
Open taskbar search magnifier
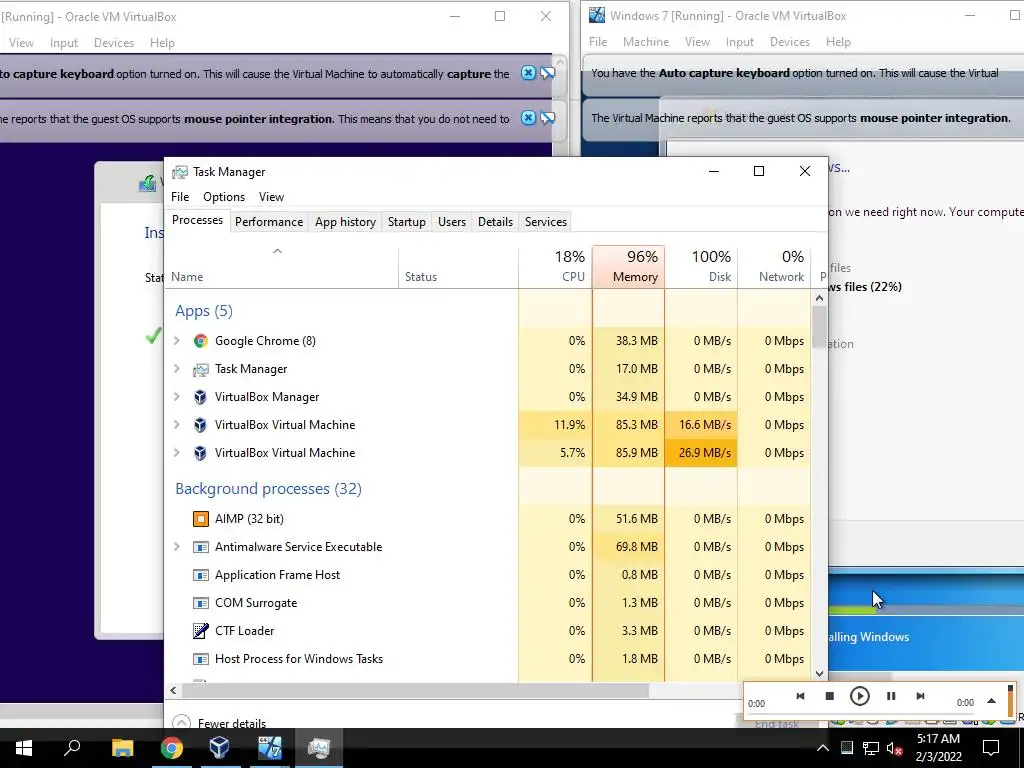click(x=72, y=748)
